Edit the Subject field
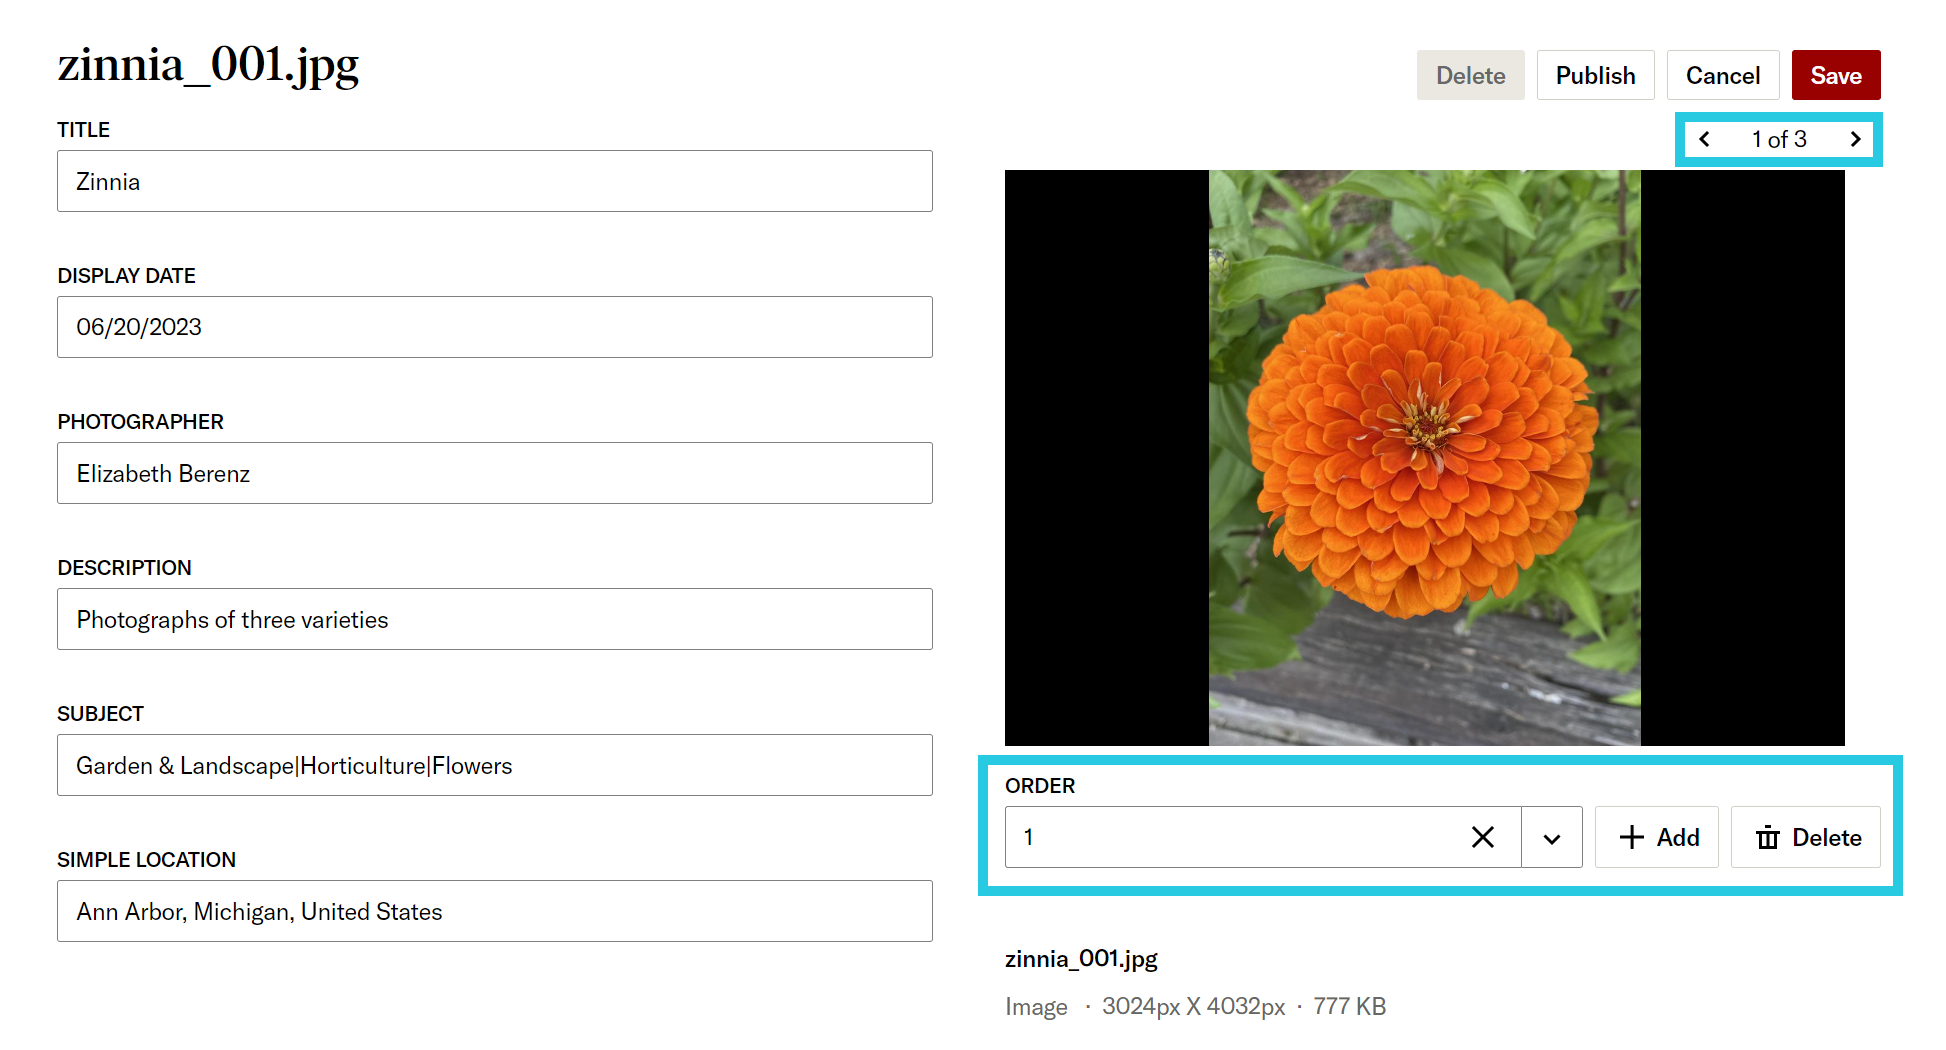The height and width of the screenshot is (1050, 1946). point(495,765)
